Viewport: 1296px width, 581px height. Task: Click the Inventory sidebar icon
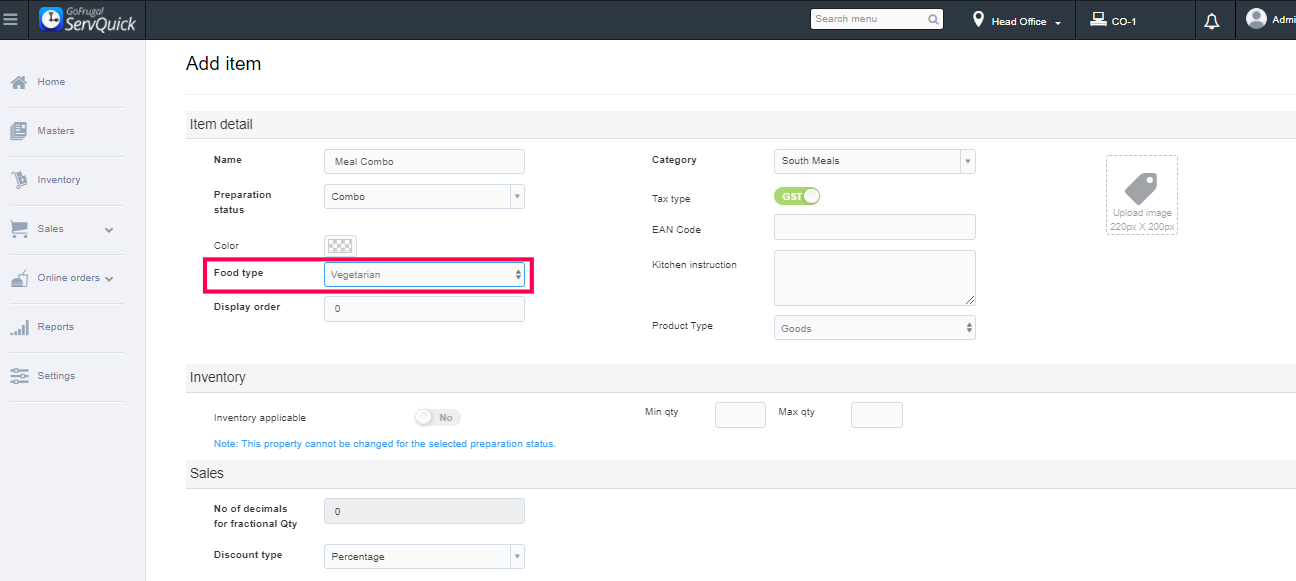[x=19, y=180]
